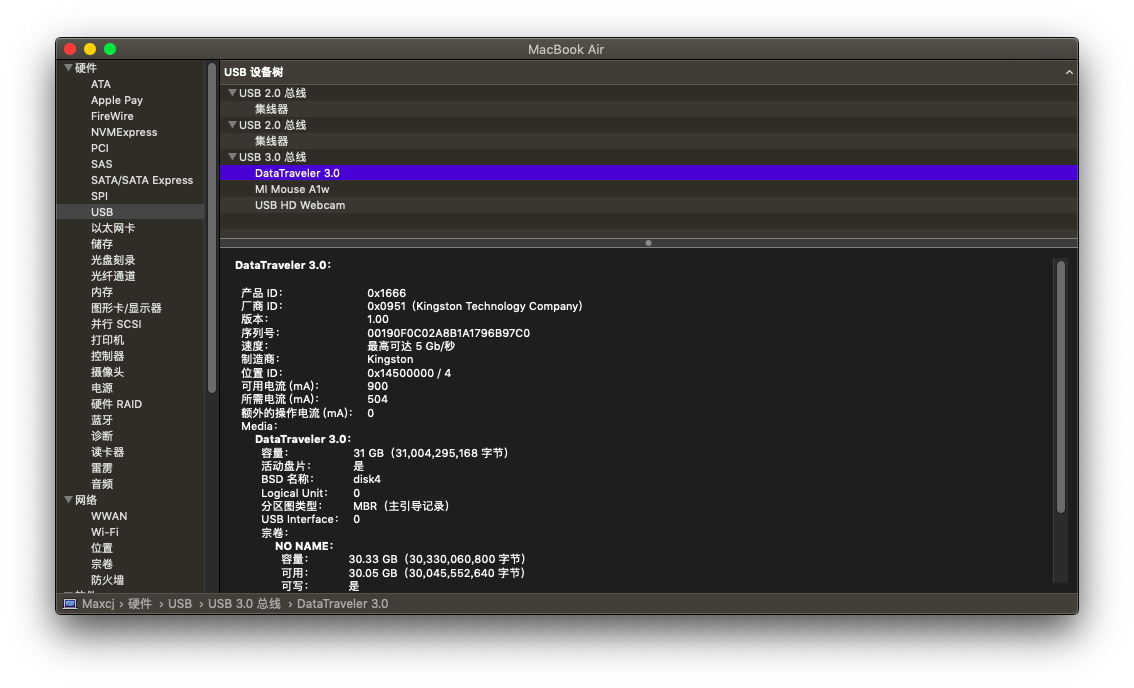
Task: Select SPI in the sidebar
Action: coord(99,196)
